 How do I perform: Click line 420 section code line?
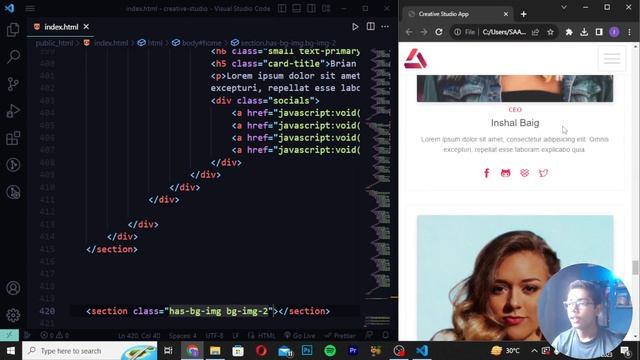tap(208, 311)
